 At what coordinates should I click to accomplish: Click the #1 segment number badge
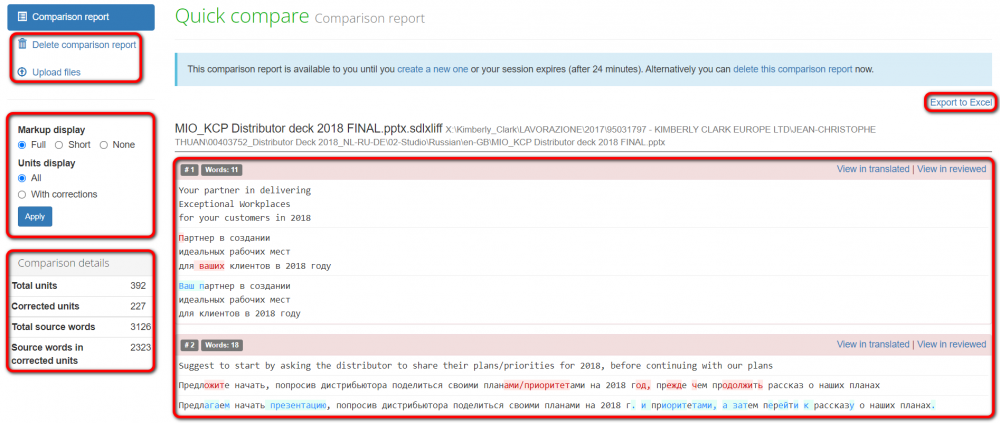pyautogui.click(x=189, y=170)
